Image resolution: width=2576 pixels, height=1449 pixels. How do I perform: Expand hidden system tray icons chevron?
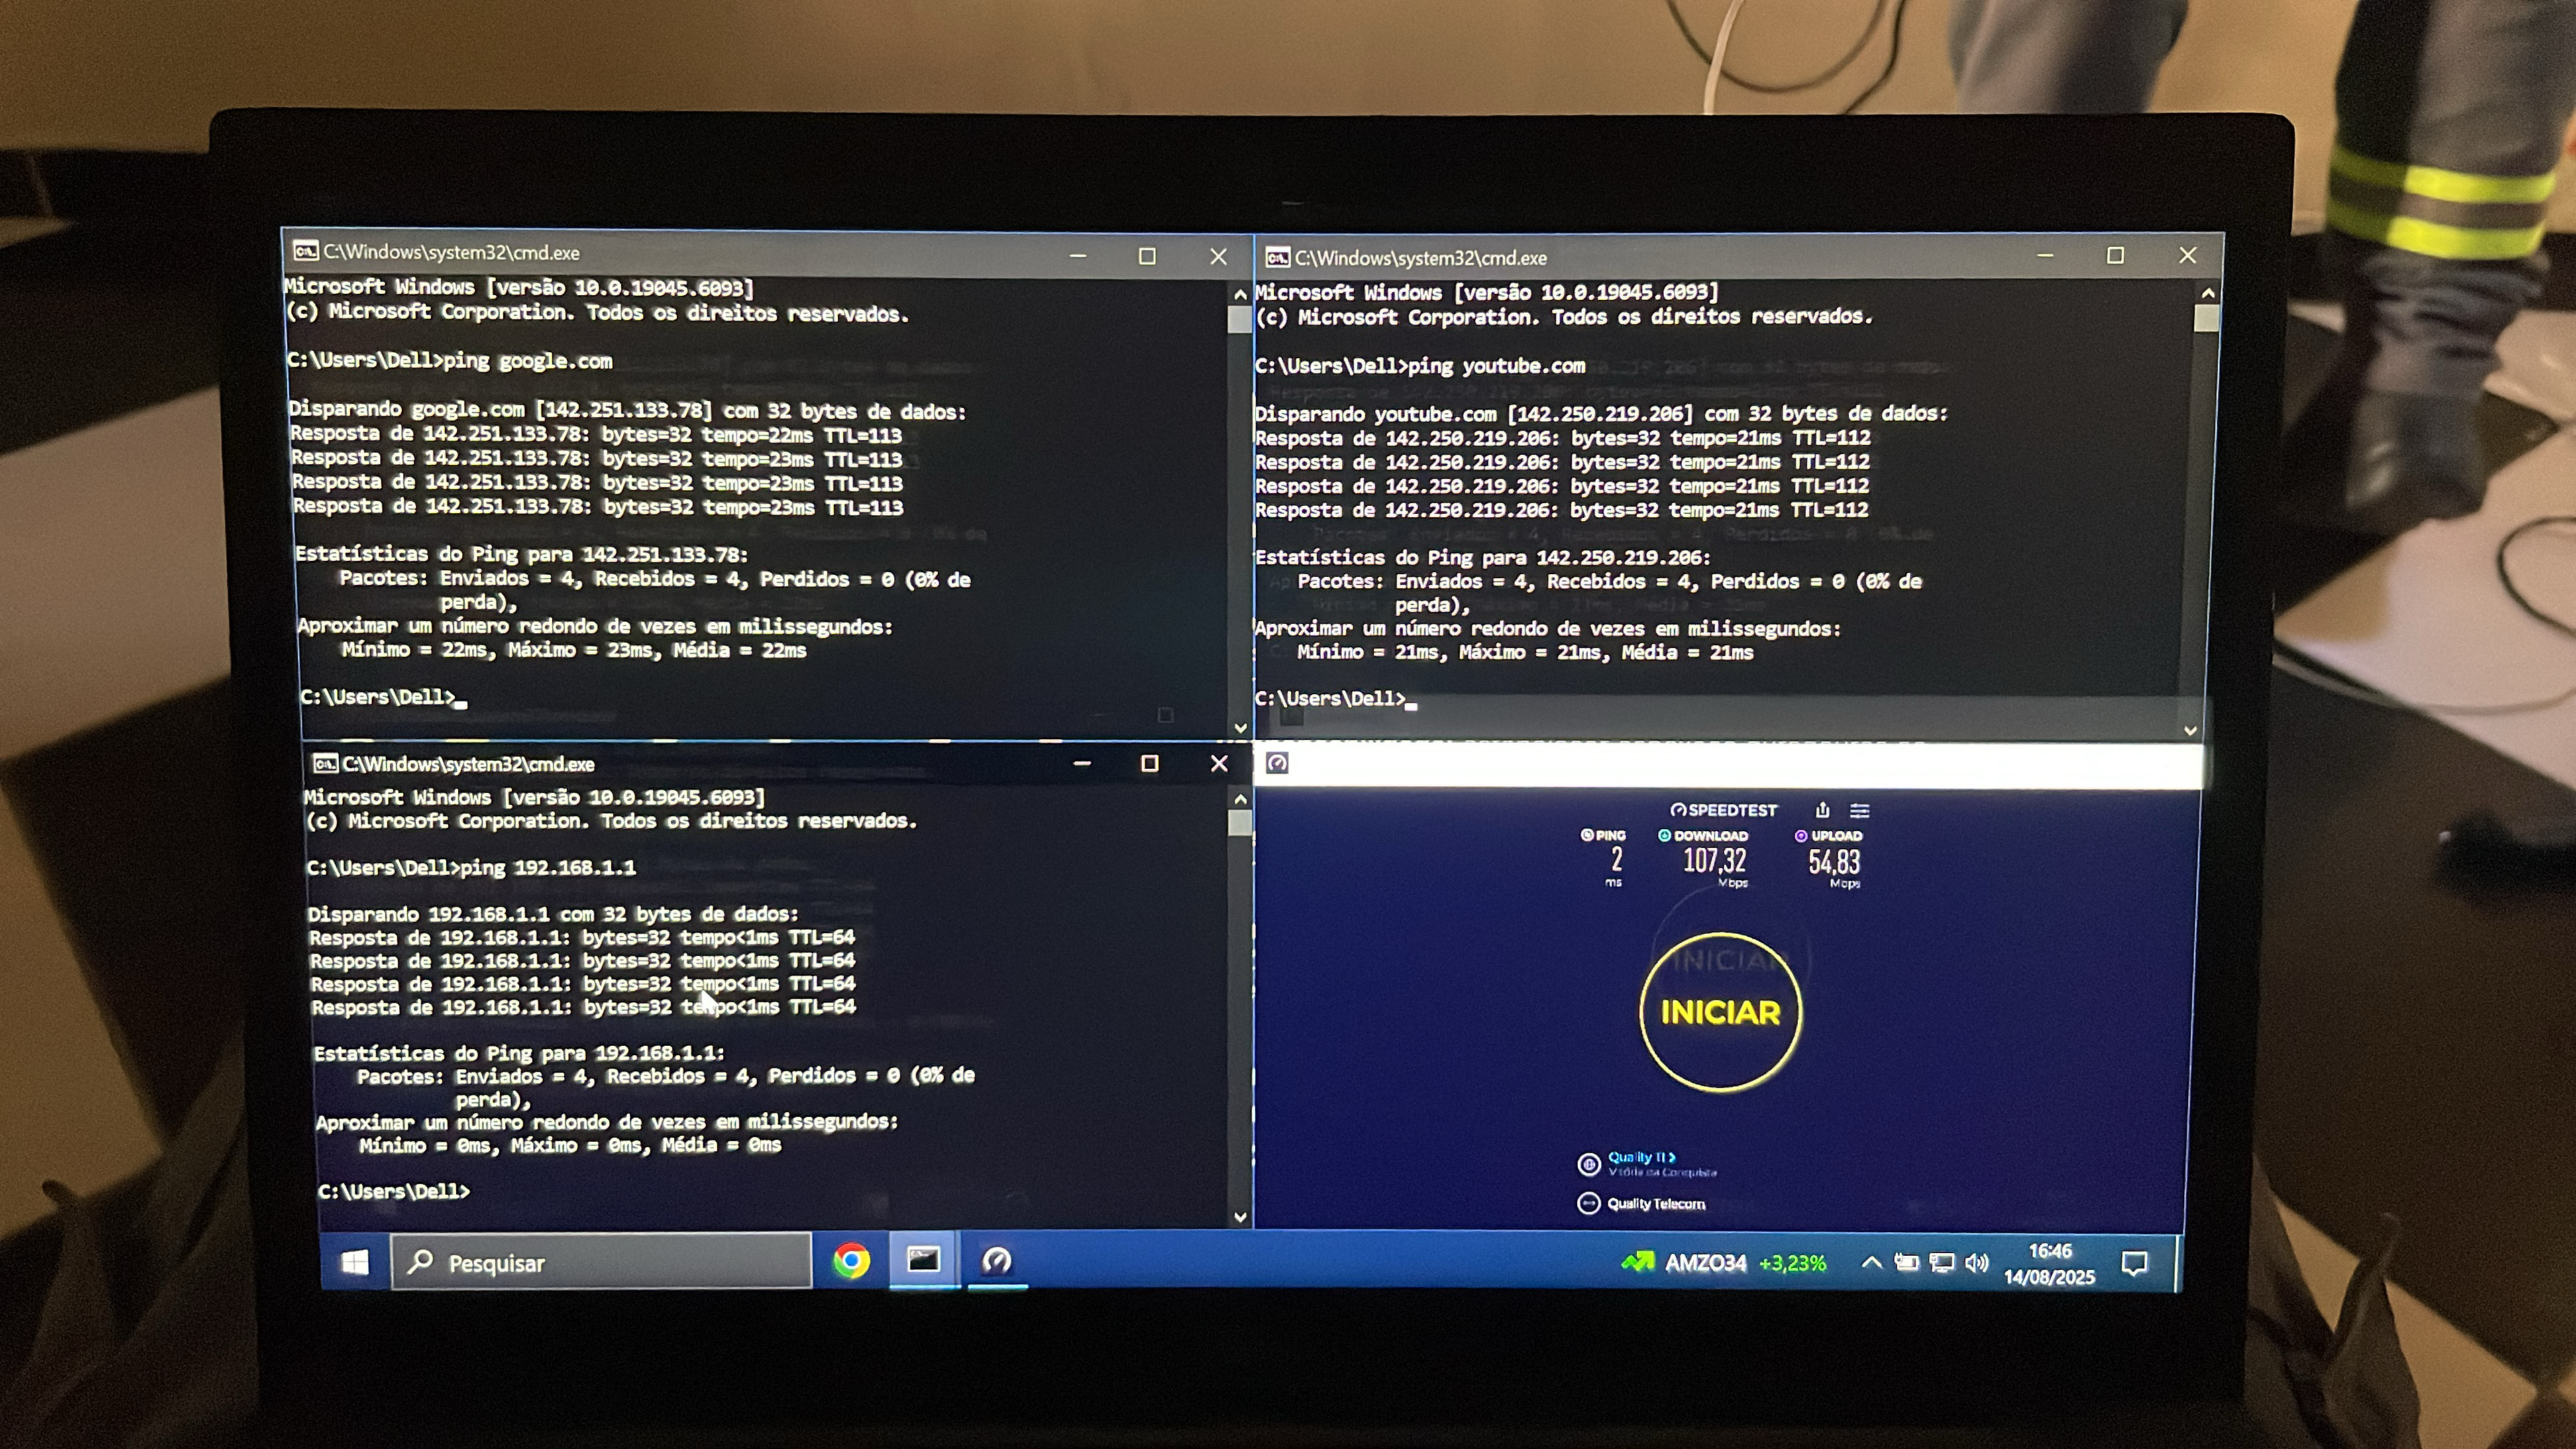(x=1871, y=1263)
